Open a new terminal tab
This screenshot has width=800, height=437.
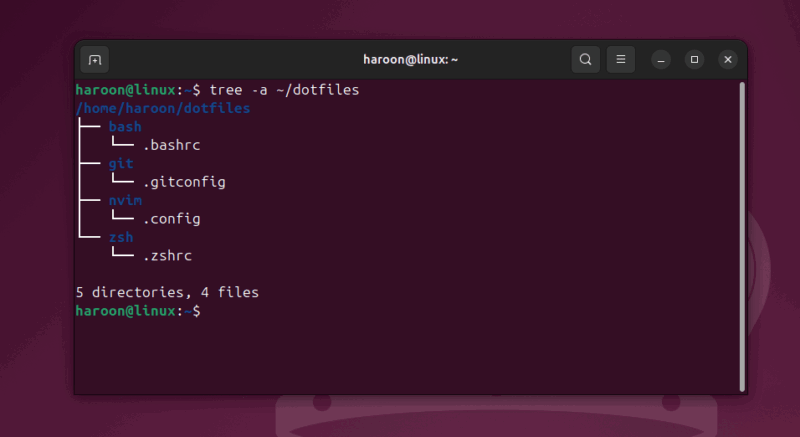95,60
